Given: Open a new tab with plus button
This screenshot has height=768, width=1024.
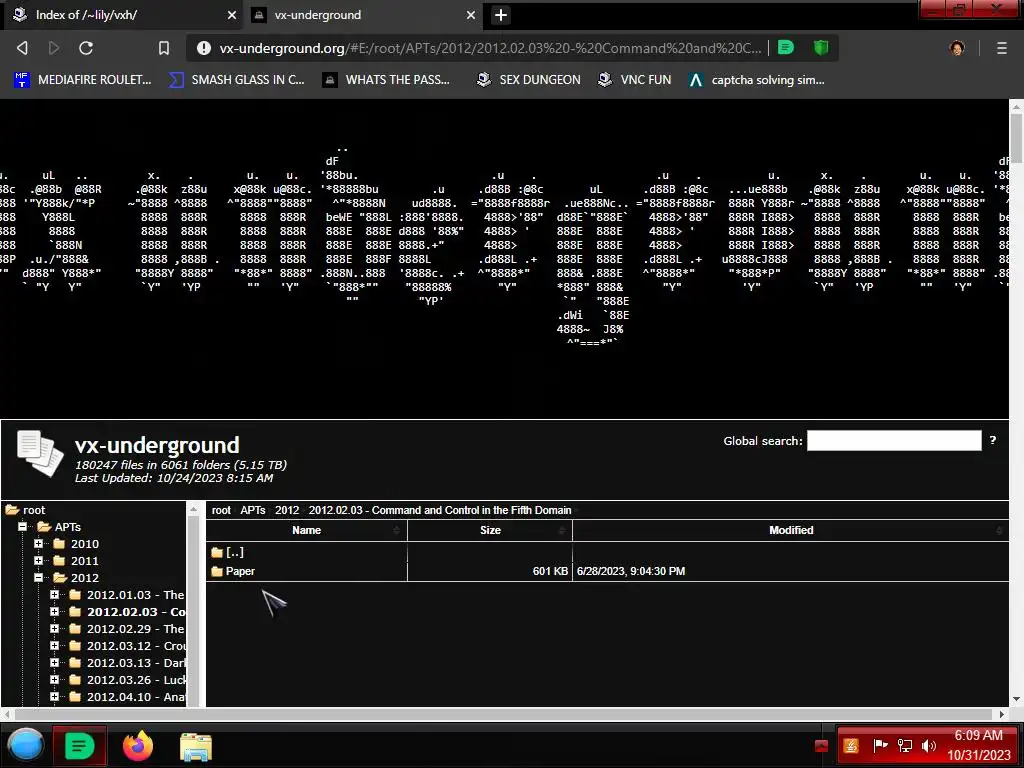Looking at the screenshot, I should pos(501,15).
